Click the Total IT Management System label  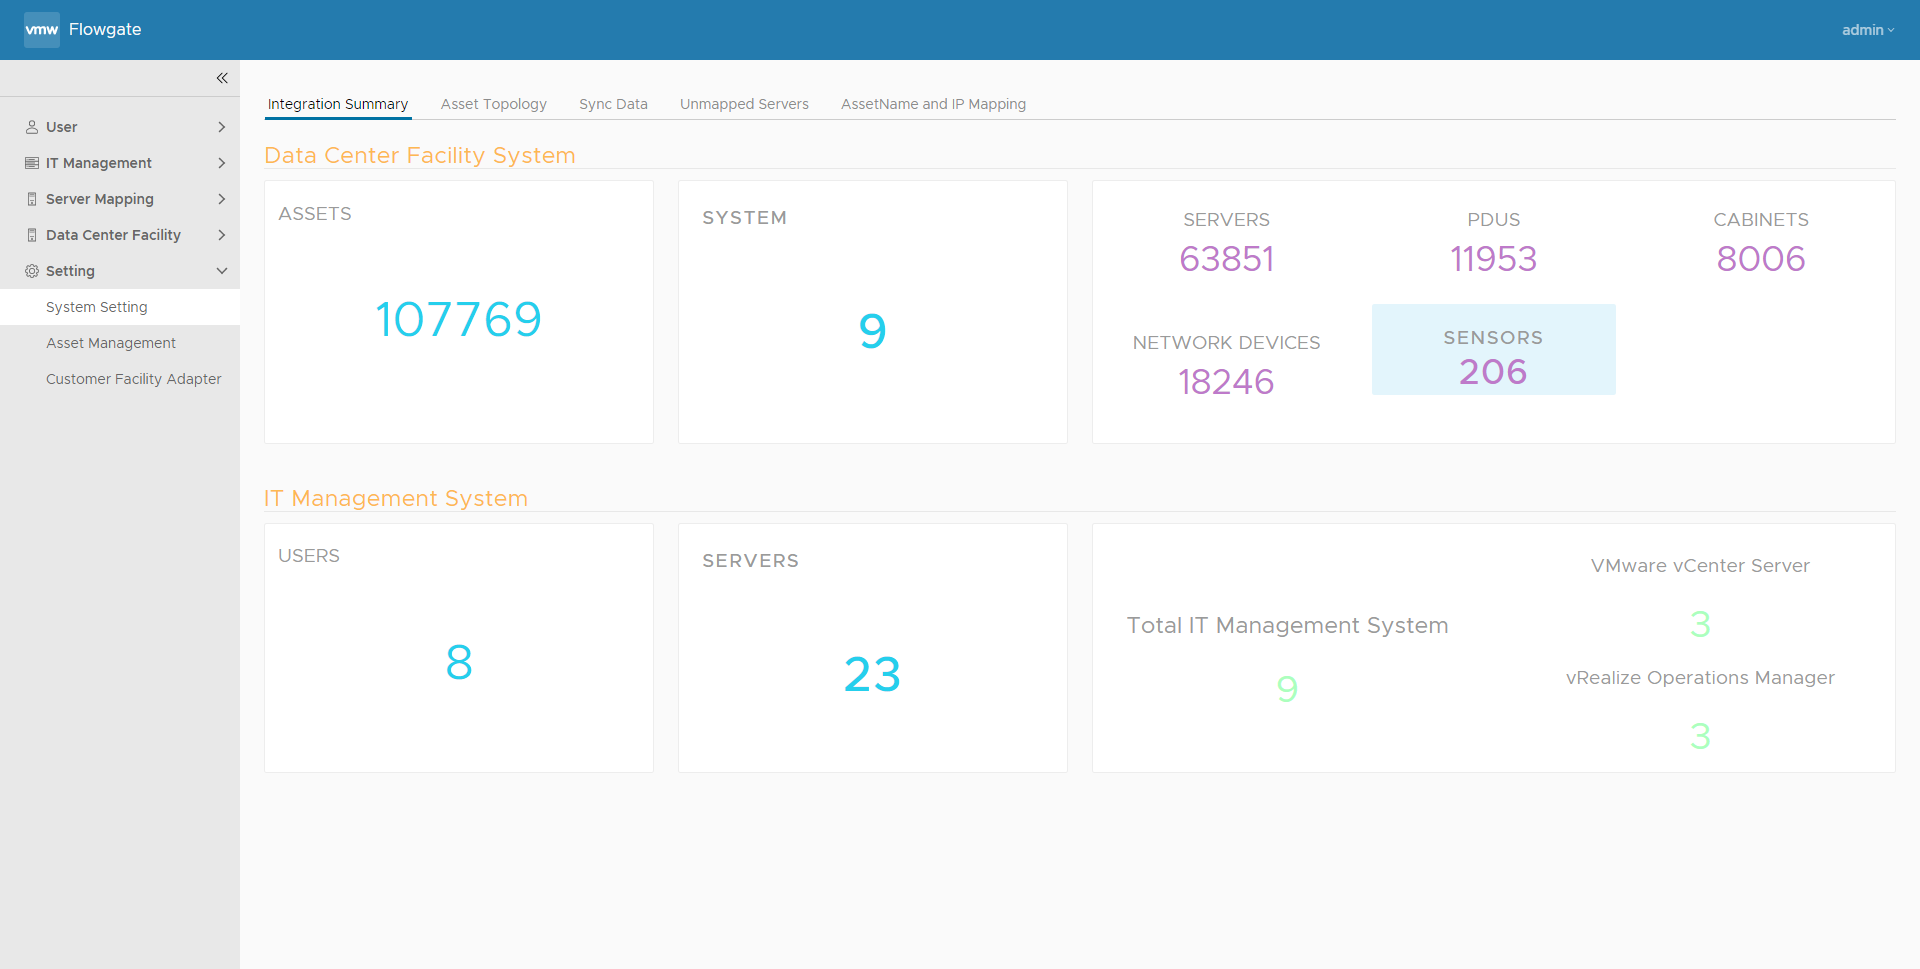[1287, 625]
